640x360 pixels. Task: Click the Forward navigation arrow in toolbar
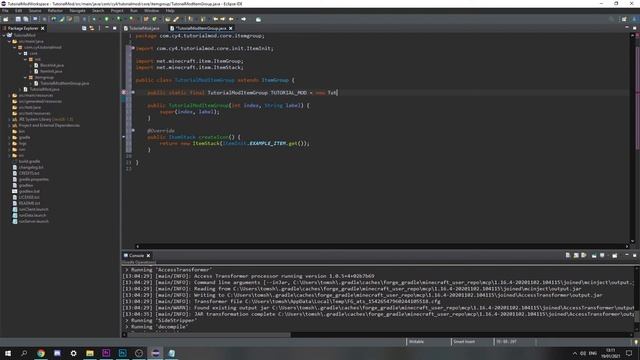244,19
